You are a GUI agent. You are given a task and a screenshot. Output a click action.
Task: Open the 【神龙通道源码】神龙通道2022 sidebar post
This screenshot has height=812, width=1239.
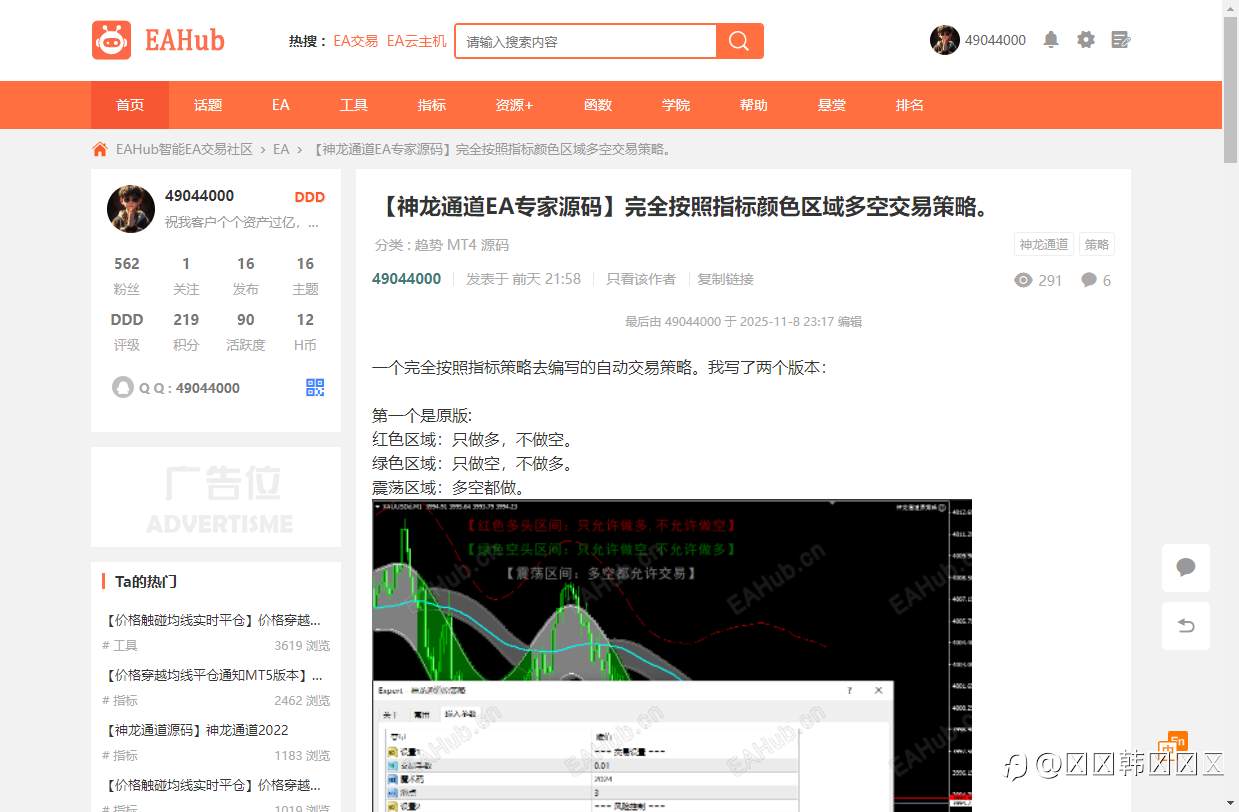coord(195,730)
